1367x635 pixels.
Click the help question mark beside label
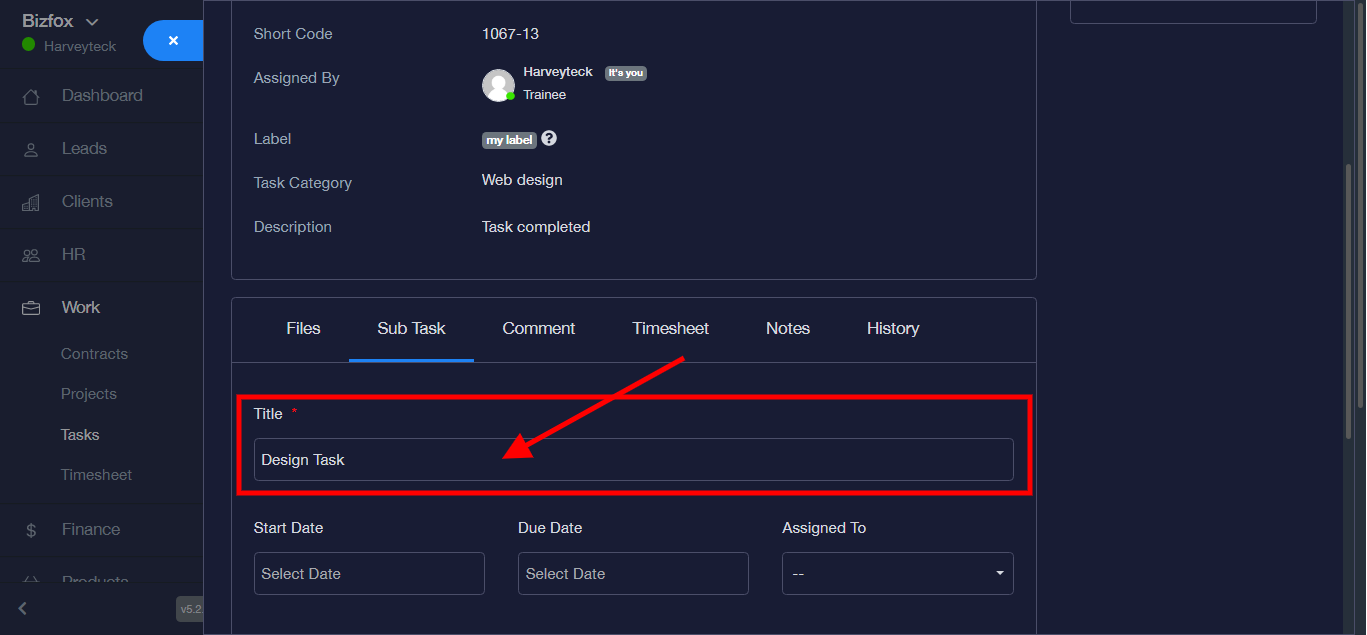tap(549, 139)
